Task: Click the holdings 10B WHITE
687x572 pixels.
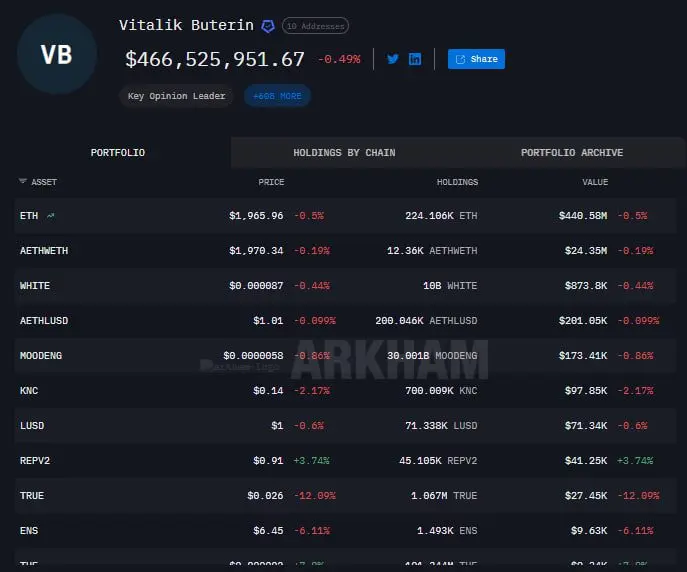Action: pos(450,286)
